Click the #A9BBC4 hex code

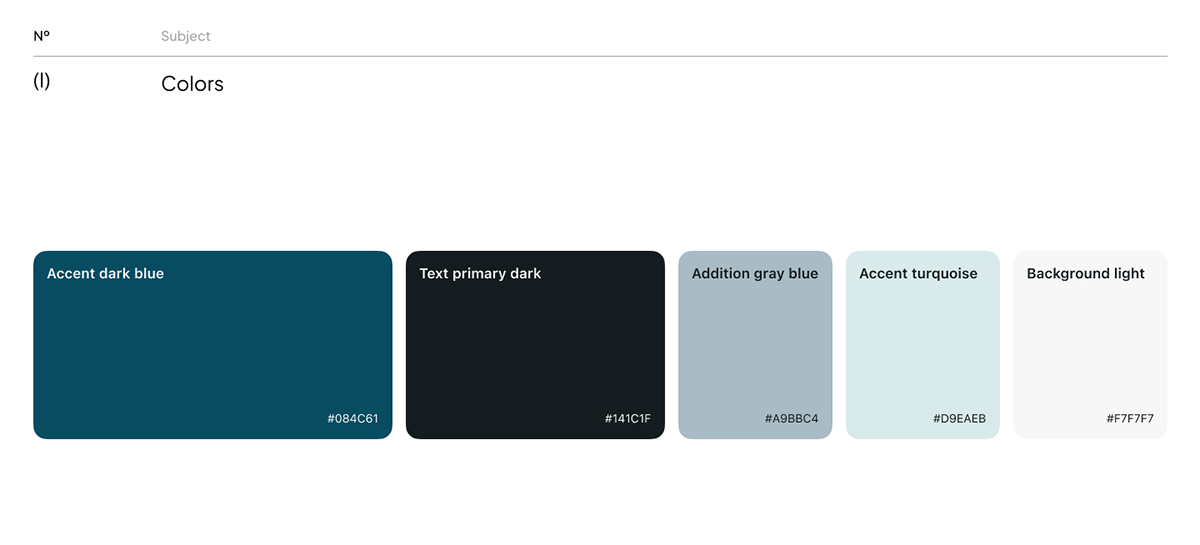point(791,419)
